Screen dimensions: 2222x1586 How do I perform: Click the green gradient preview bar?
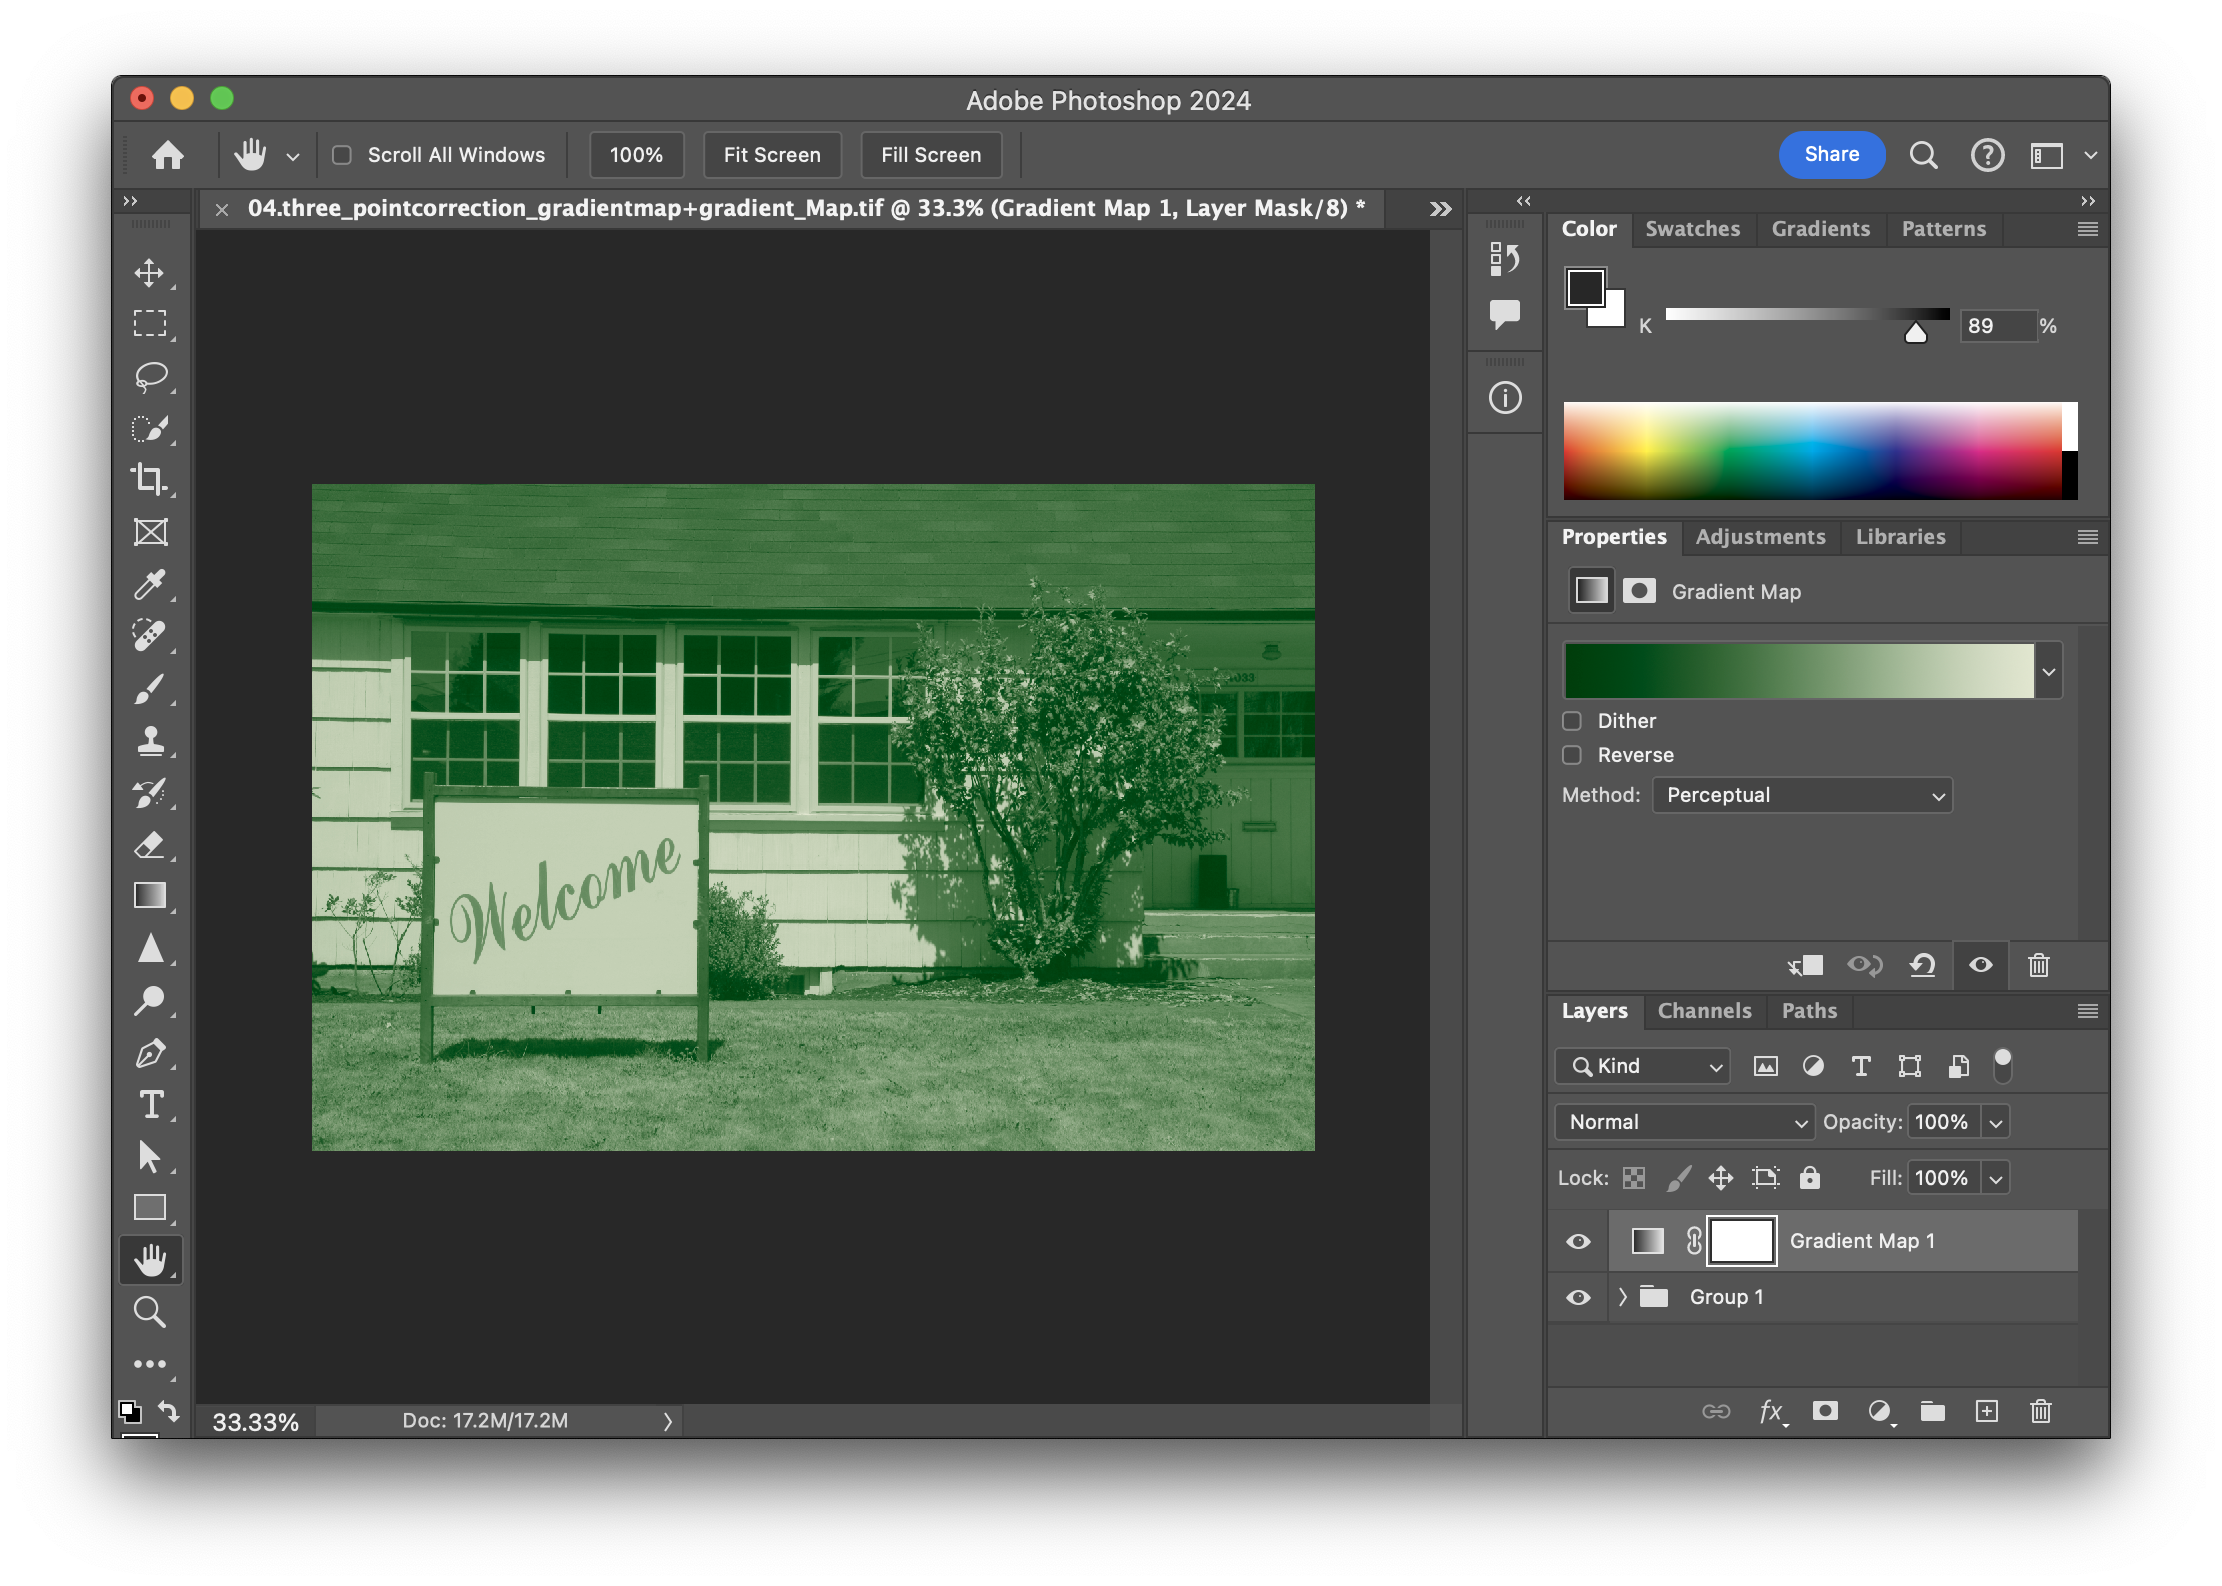pos(1798,670)
